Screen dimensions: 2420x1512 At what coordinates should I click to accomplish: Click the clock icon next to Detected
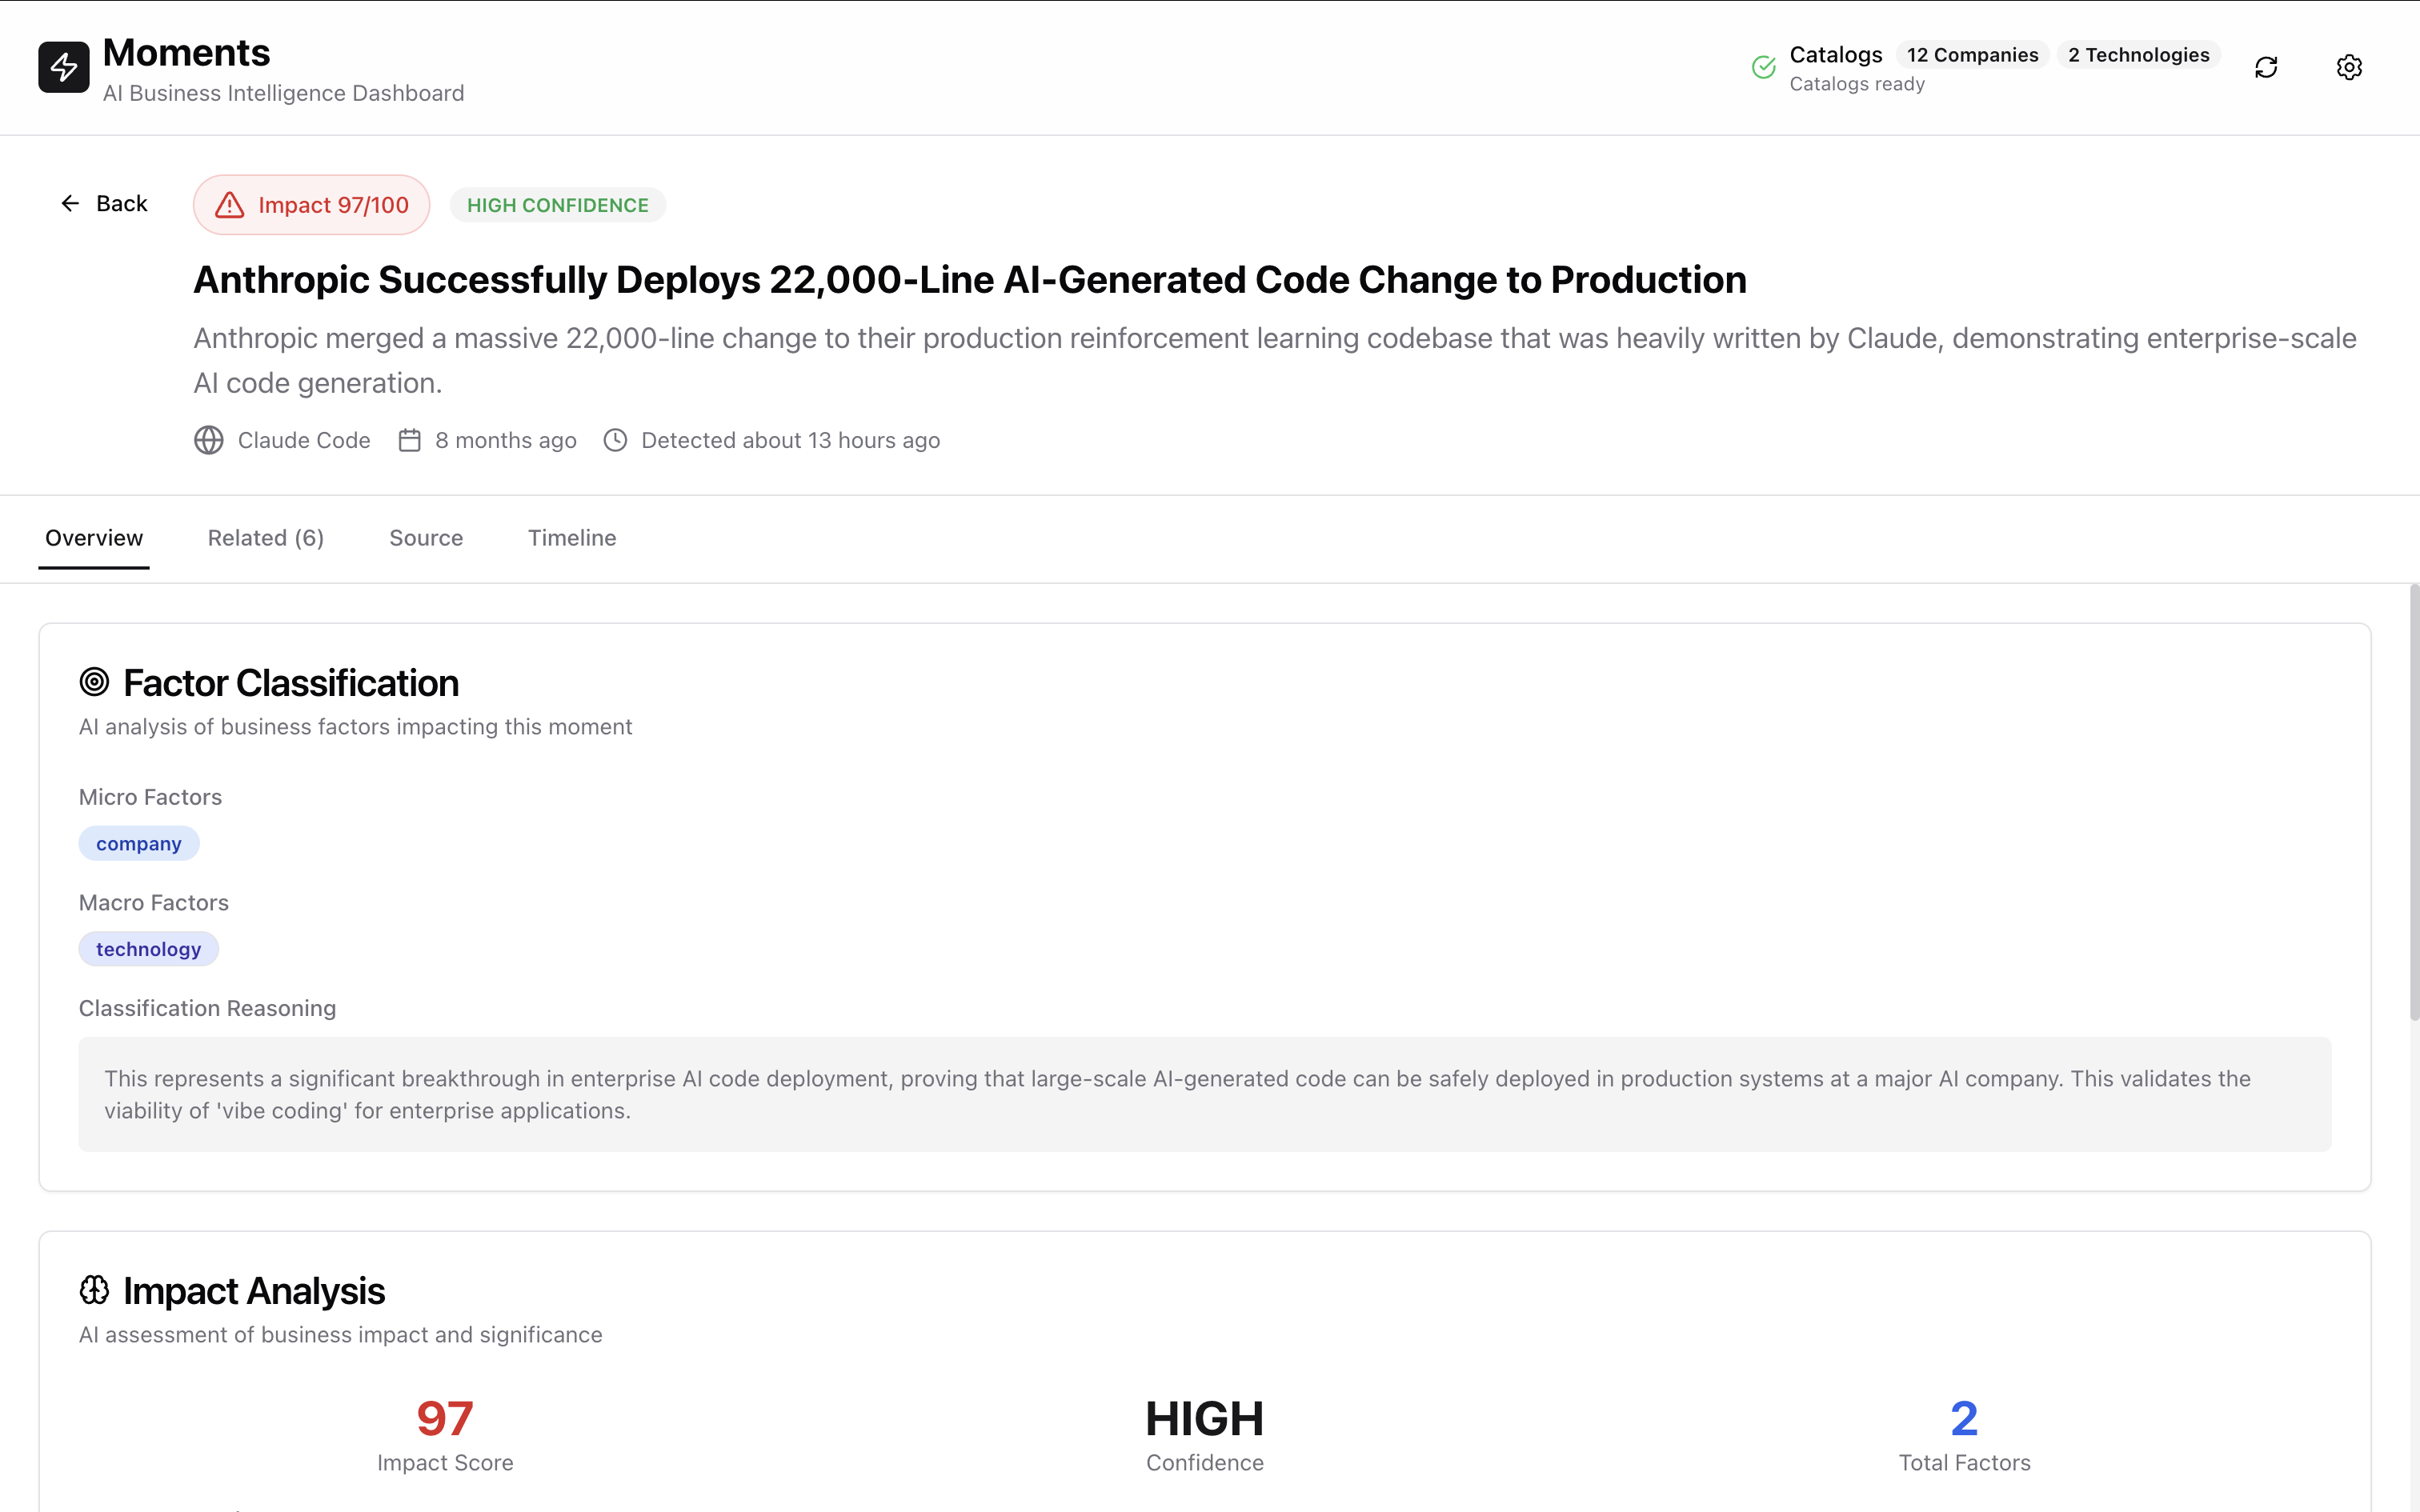click(615, 440)
